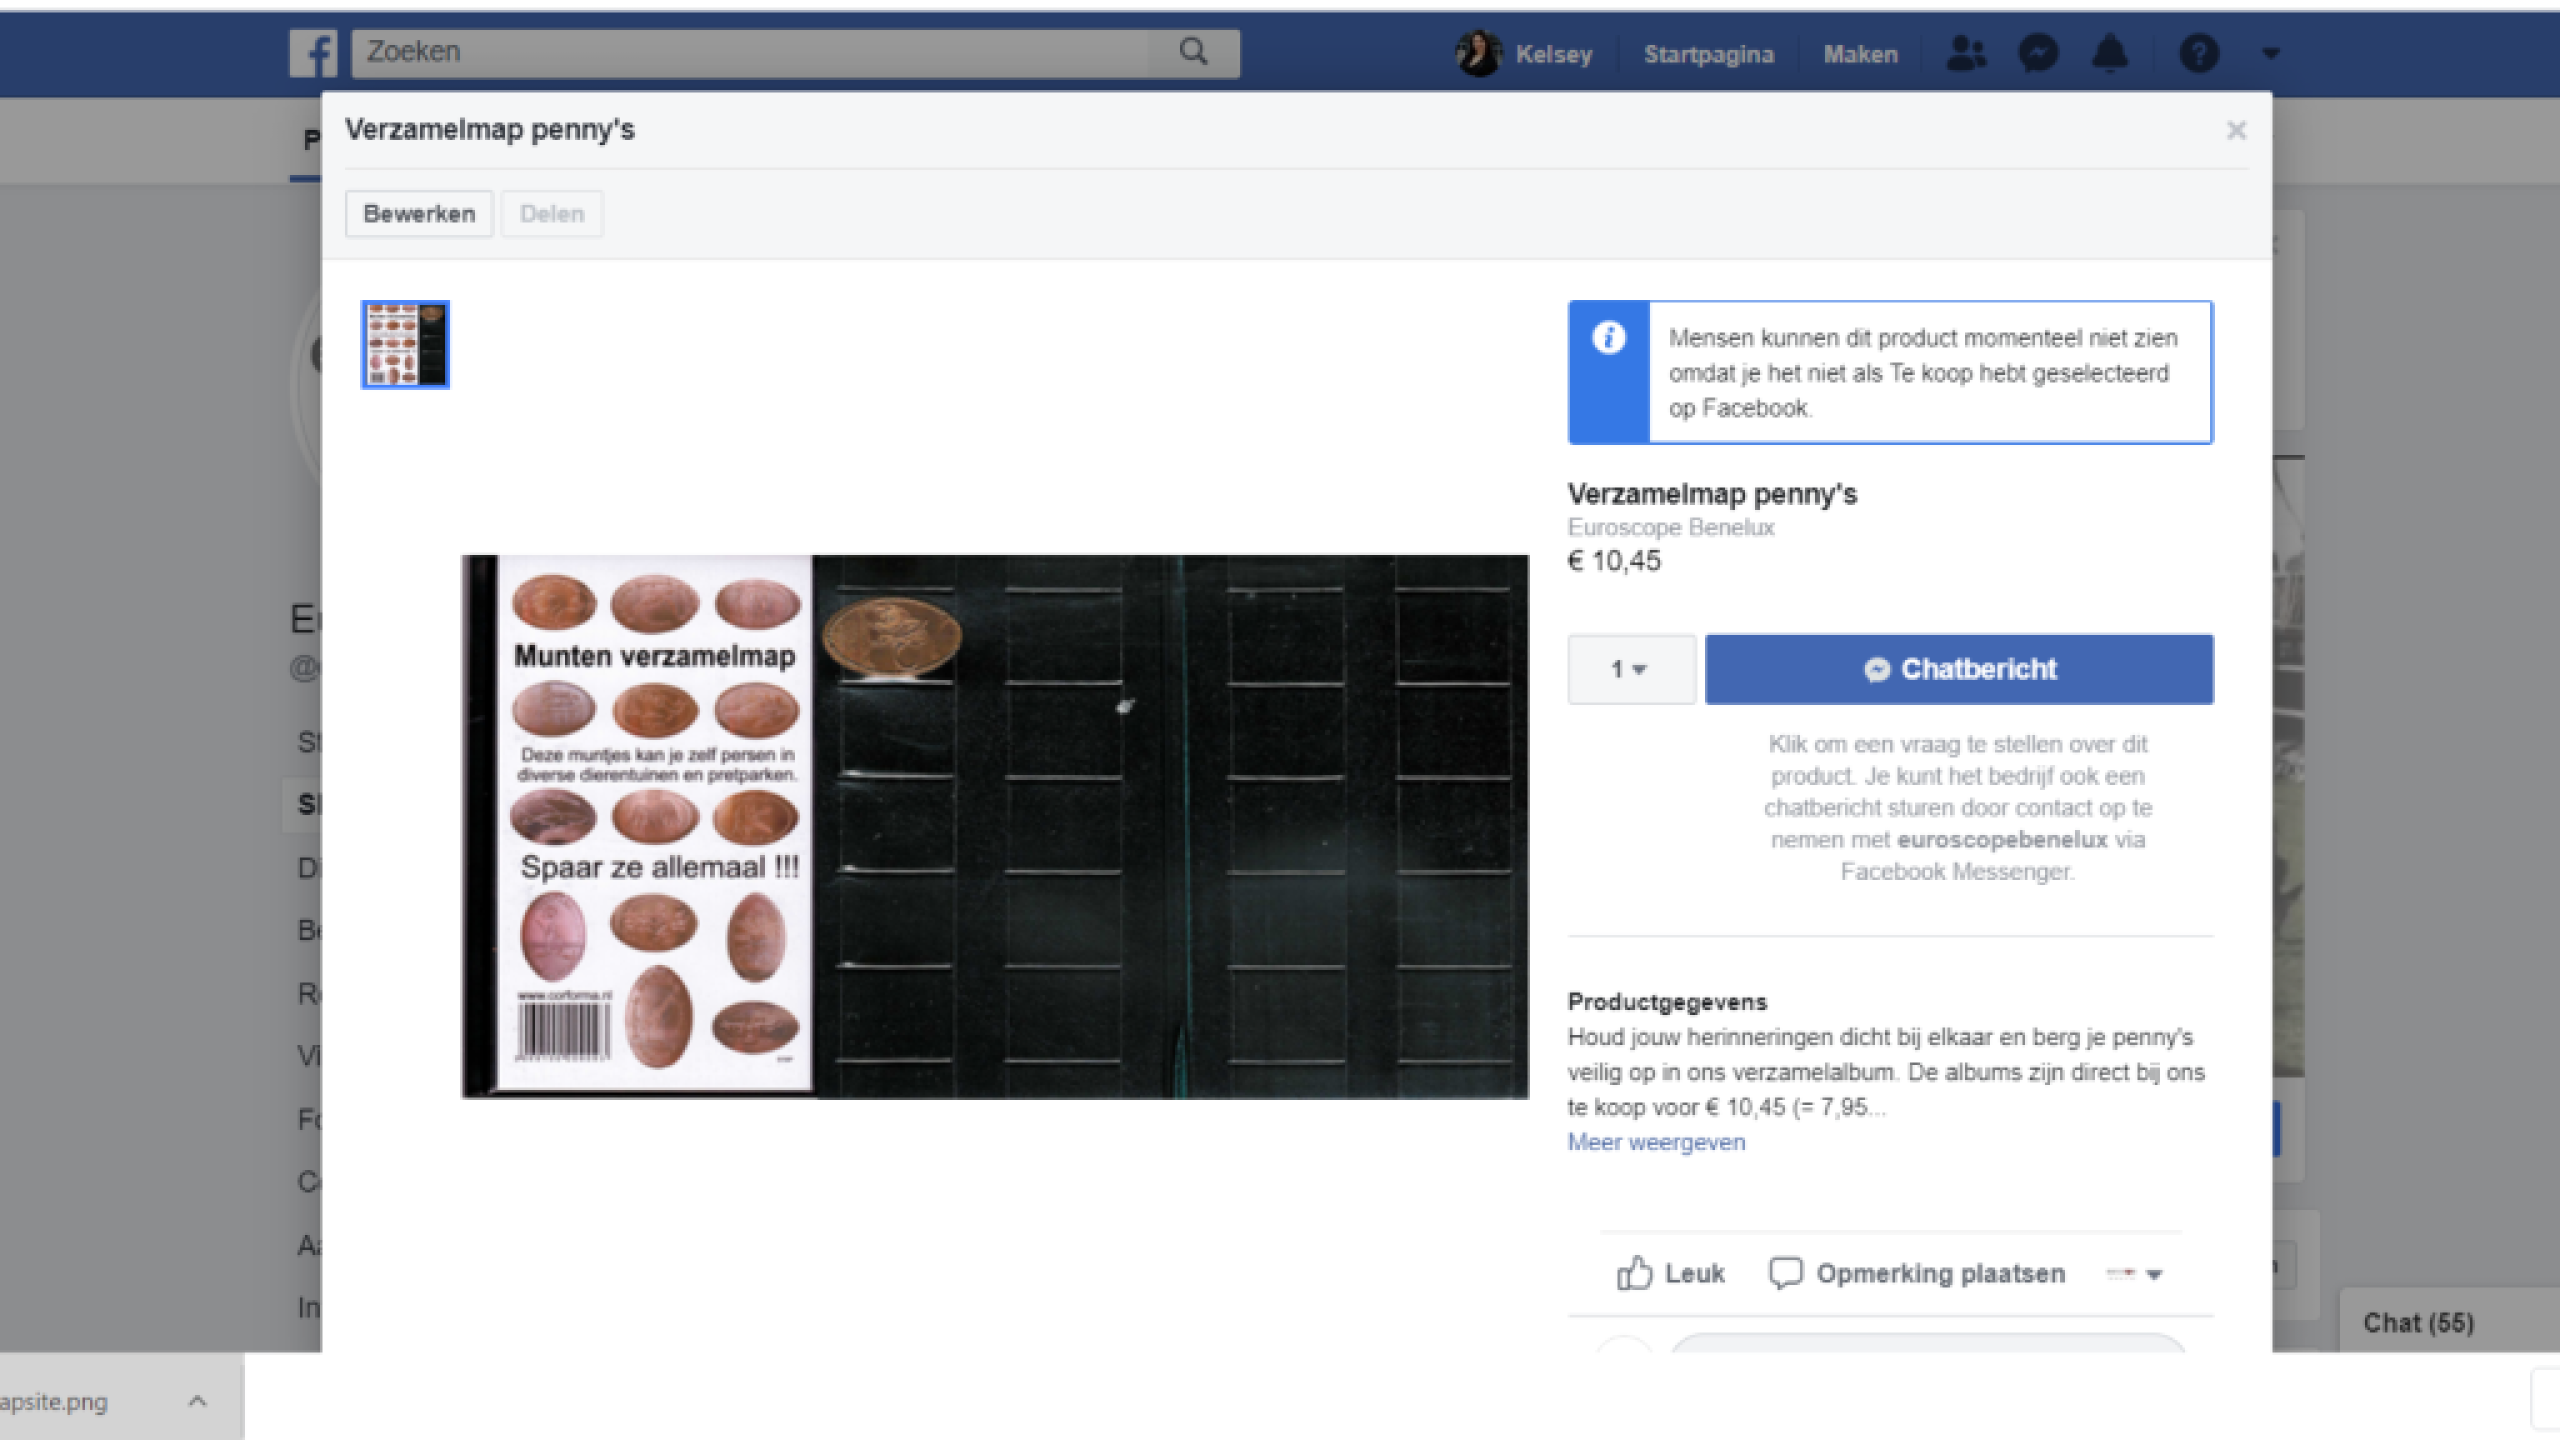Viewport: 2560px width, 1440px height.
Task: Click the Opmerking plaatsen comment icon
Action: click(1785, 1273)
